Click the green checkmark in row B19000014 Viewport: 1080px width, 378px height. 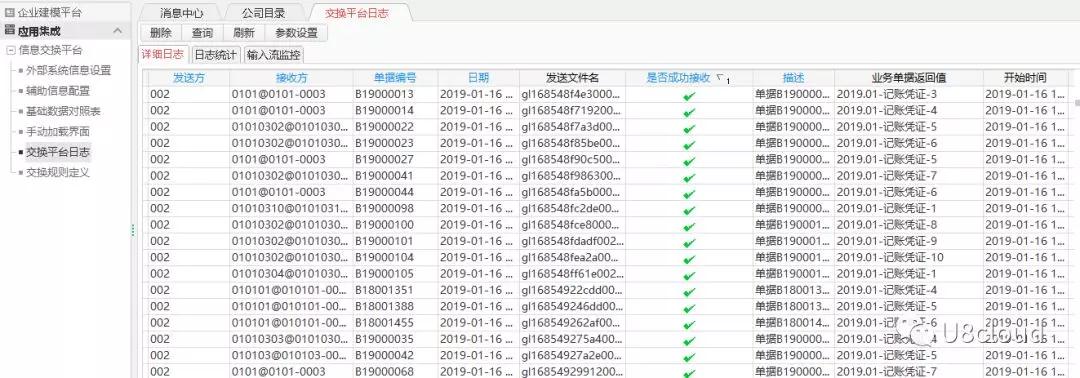689,112
